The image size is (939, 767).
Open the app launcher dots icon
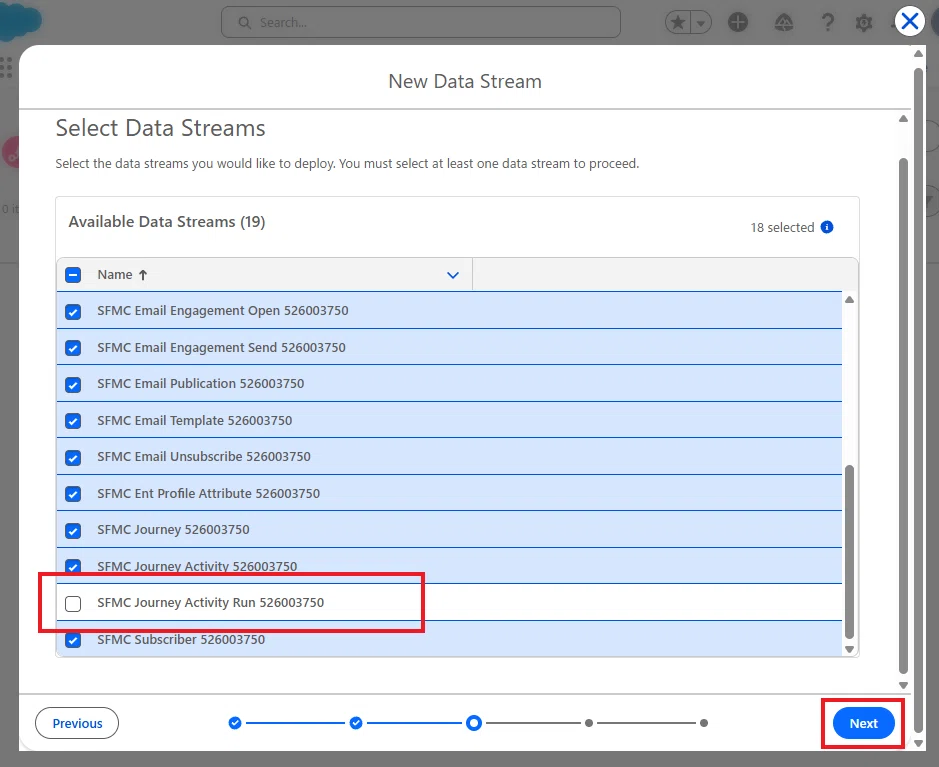click(x=7, y=68)
